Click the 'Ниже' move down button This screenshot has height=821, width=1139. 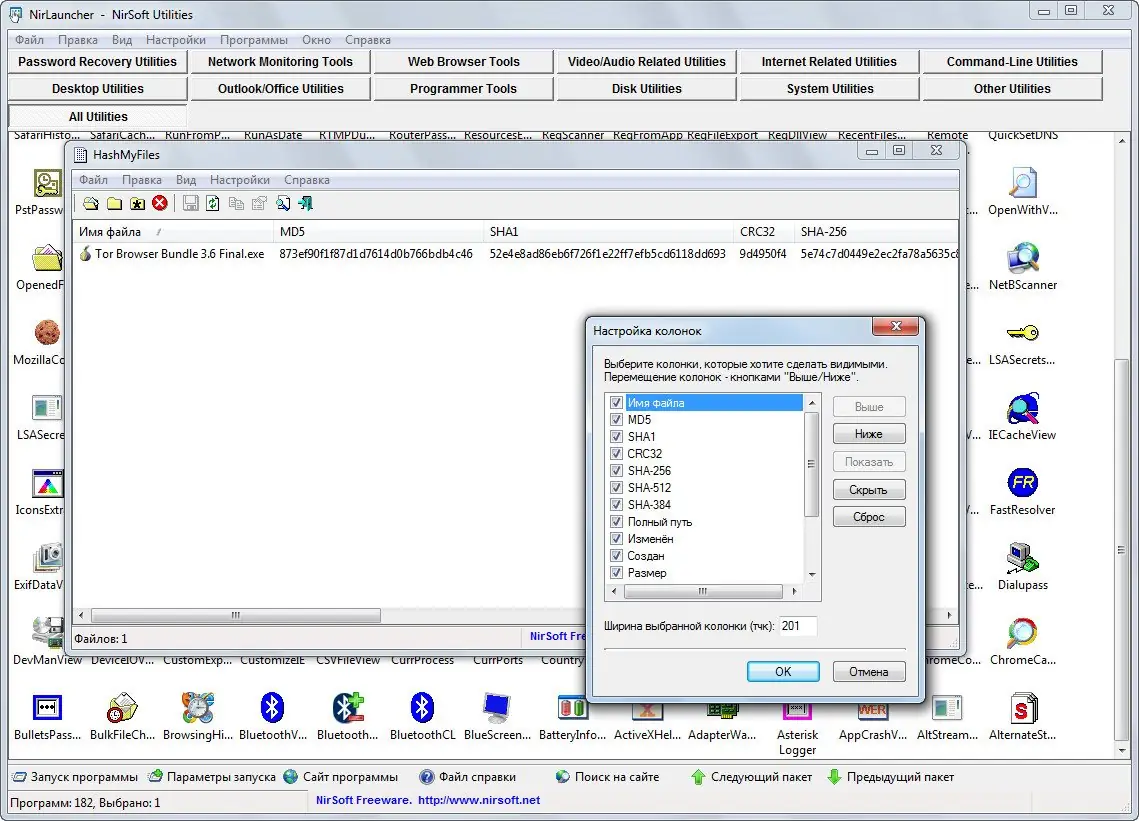(869, 434)
